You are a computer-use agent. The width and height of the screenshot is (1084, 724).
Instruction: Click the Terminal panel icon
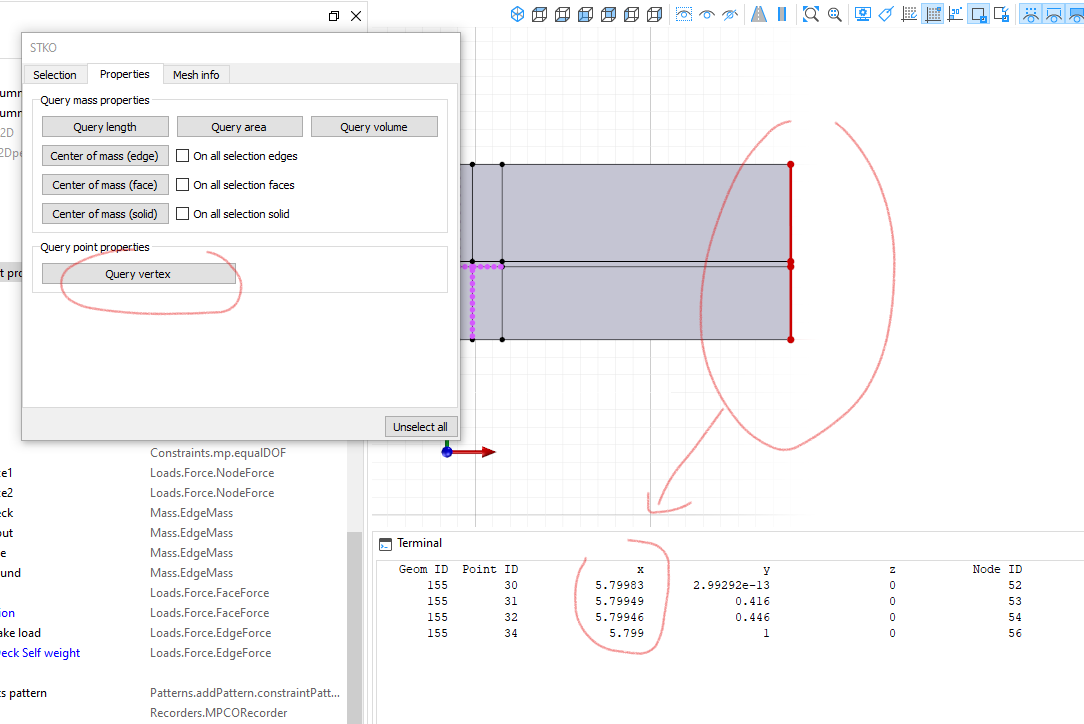pyautogui.click(x=385, y=544)
